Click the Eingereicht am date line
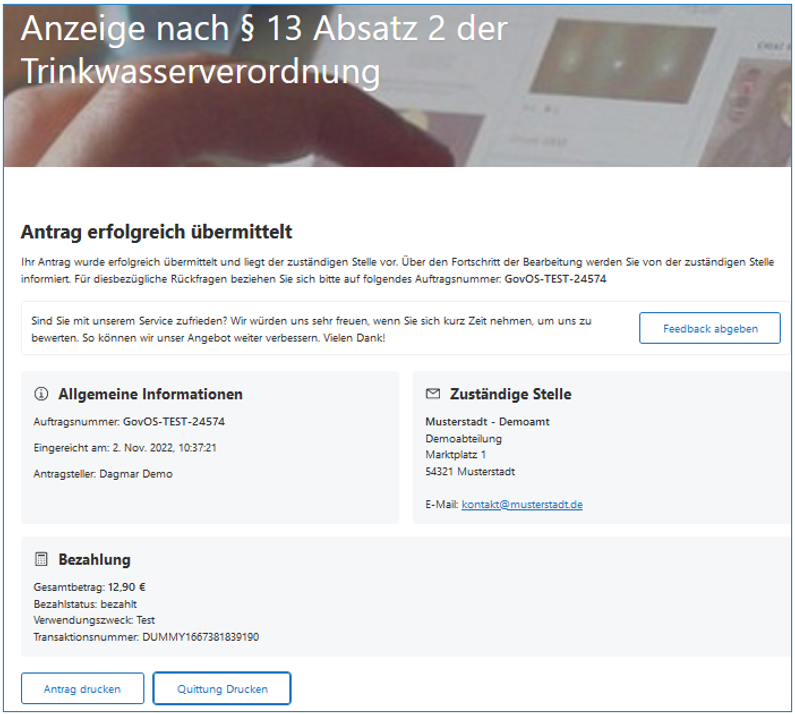This screenshot has height=714, width=795. 125,448
